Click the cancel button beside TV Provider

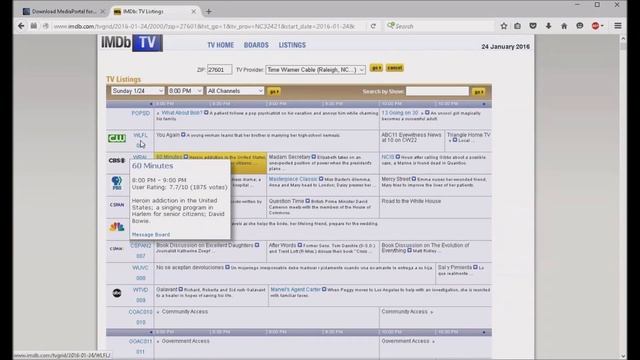tap(395, 68)
